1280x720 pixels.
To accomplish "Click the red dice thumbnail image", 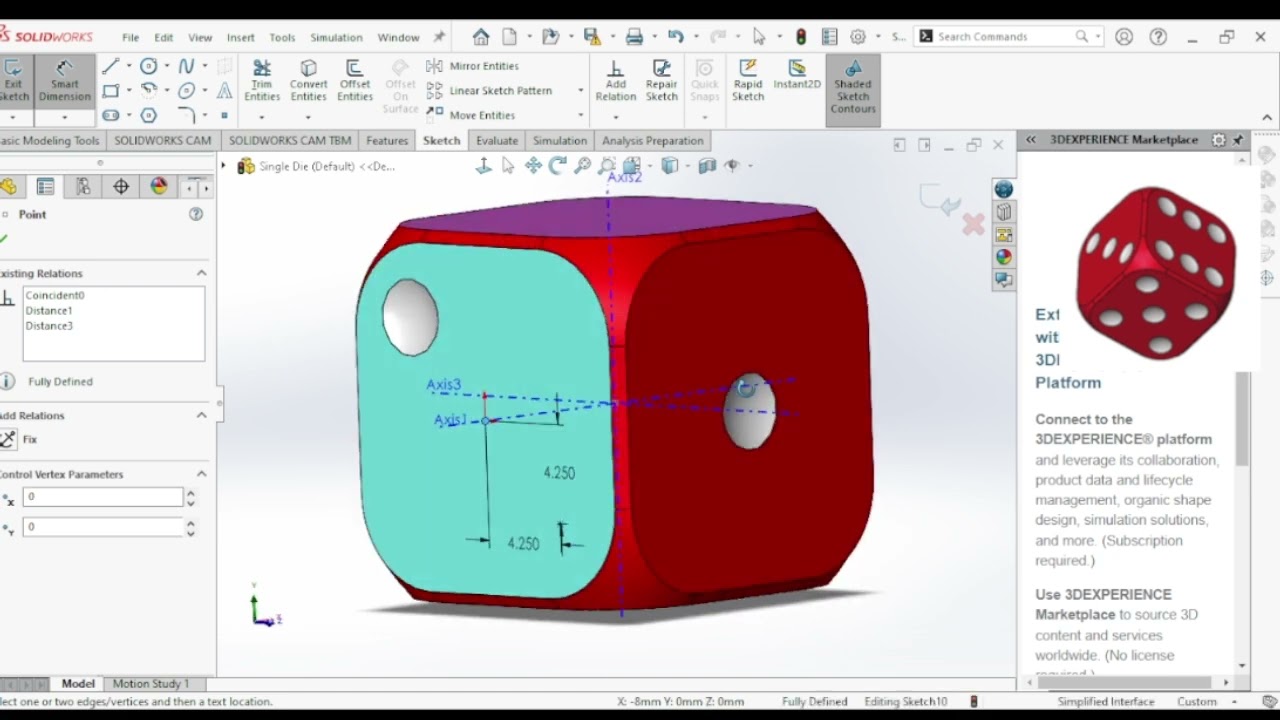I will pos(1156,273).
